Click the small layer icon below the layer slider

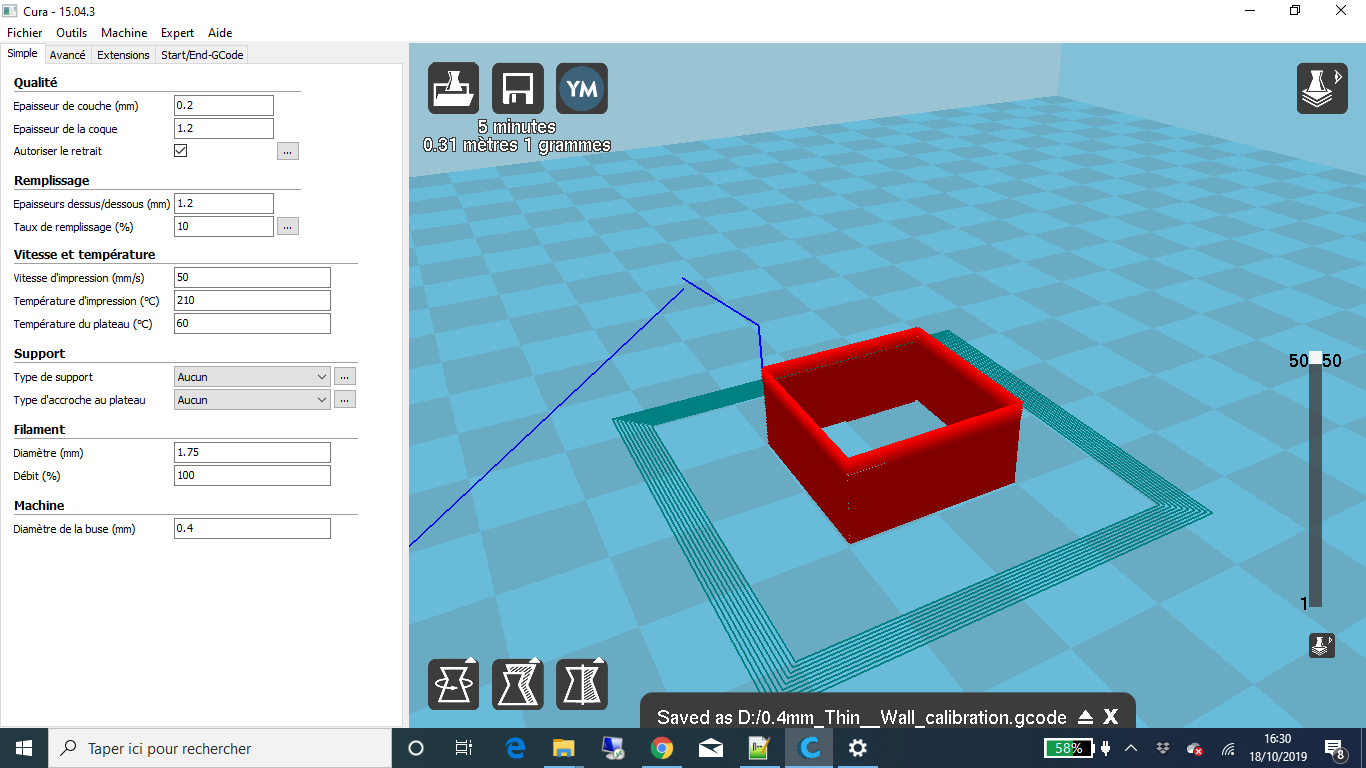coord(1322,645)
